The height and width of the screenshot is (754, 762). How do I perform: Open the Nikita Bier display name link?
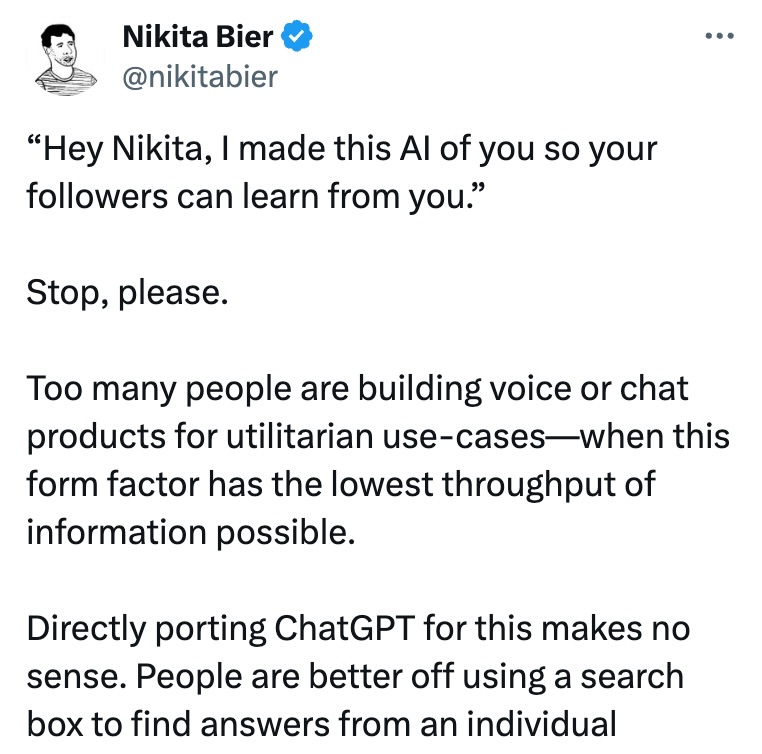point(197,36)
